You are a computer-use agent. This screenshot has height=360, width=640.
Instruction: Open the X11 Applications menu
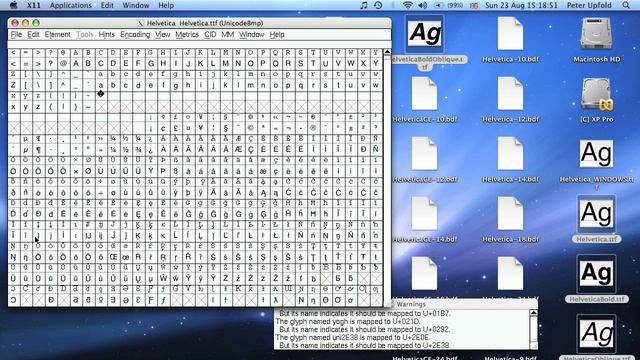click(x=71, y=5)
